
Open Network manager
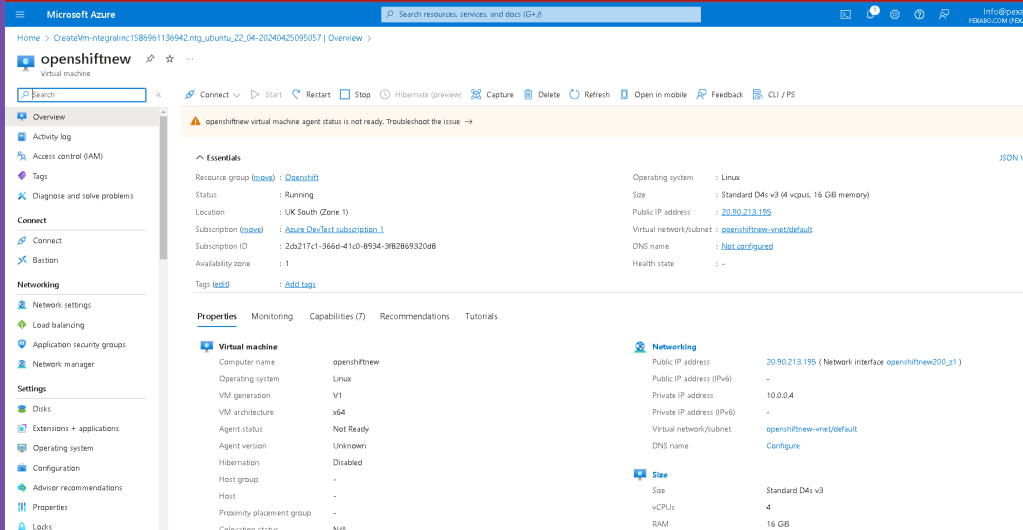(63, 364)
